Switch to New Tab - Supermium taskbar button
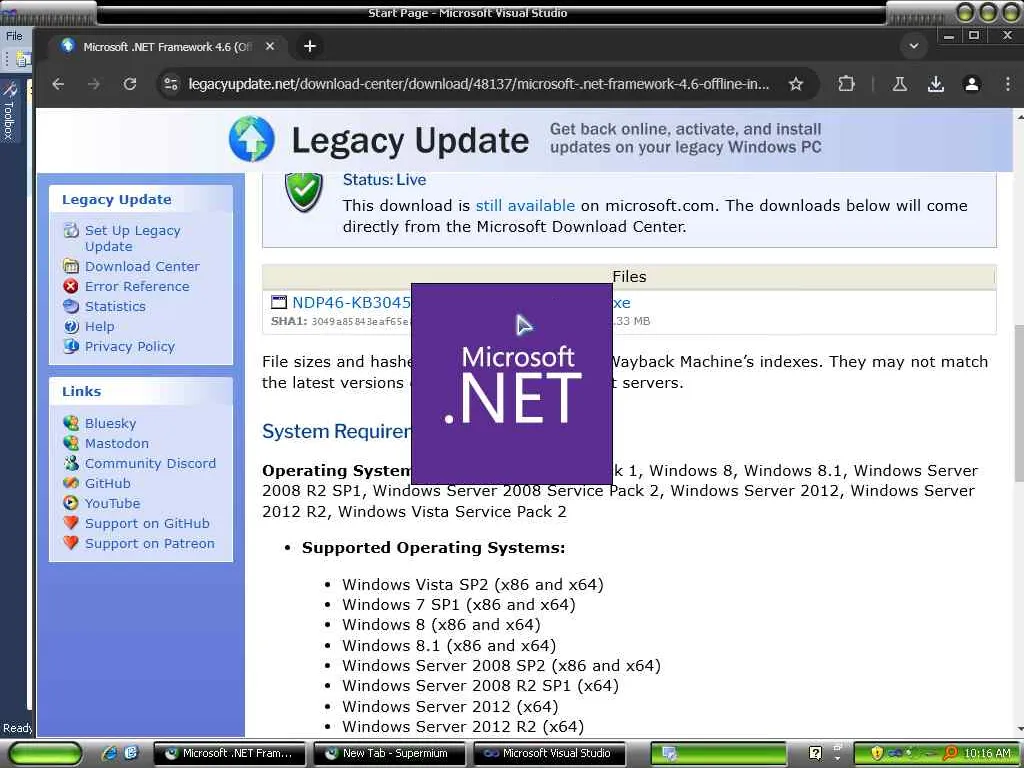This screenshot has width=1024, height=768. point(389,754)
